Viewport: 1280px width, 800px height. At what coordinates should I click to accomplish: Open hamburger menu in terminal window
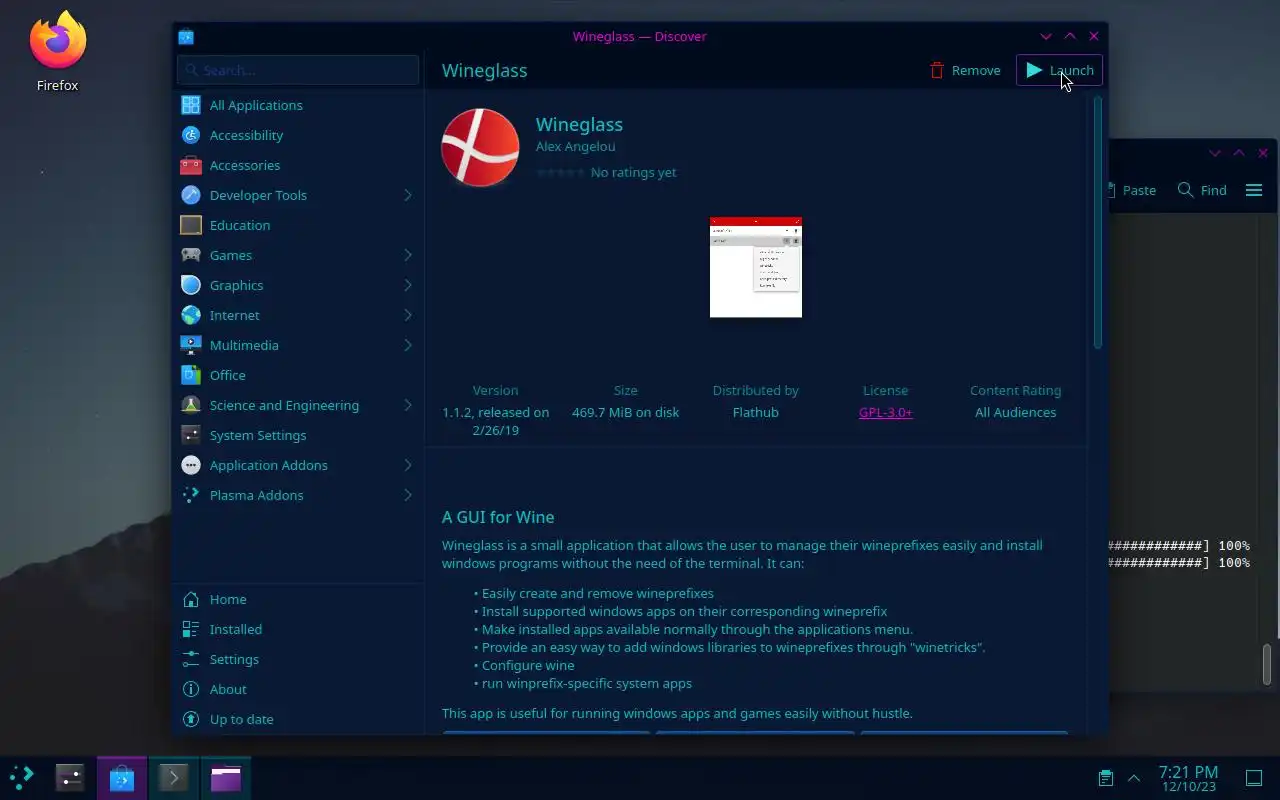pyautogui.click(x=1254, y=190)
